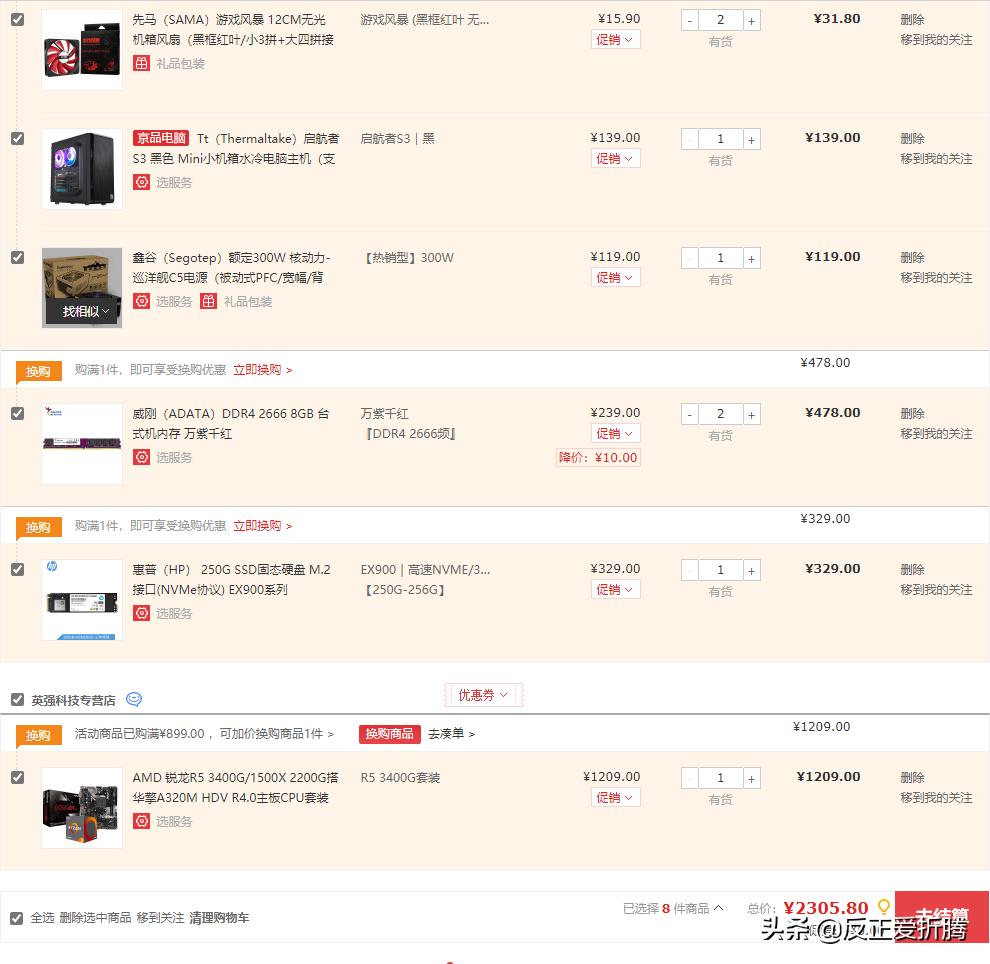
Task: Move Segotep power supply to 我的关注
Action: (936, 278)
